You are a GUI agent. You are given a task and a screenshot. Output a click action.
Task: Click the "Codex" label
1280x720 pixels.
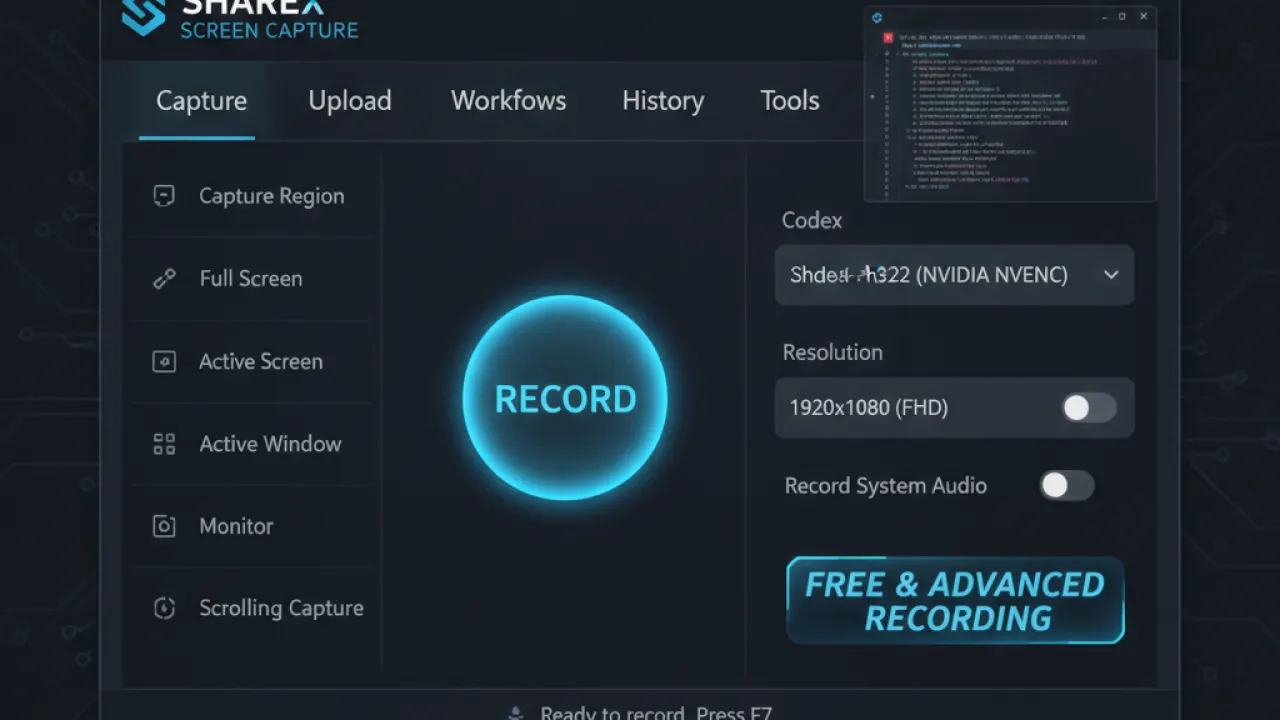coord(812,221)
